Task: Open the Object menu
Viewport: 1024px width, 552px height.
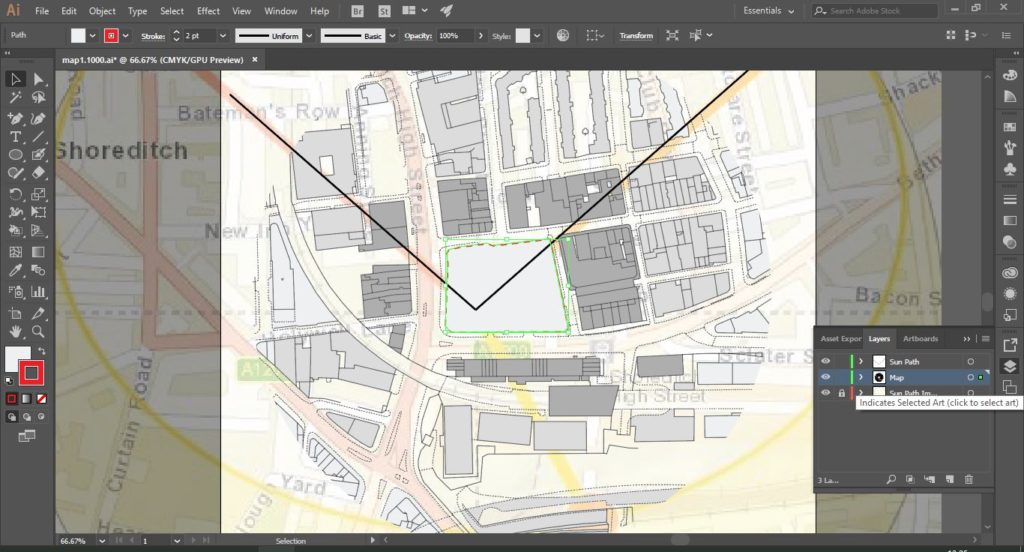Action: pos(102,11)
